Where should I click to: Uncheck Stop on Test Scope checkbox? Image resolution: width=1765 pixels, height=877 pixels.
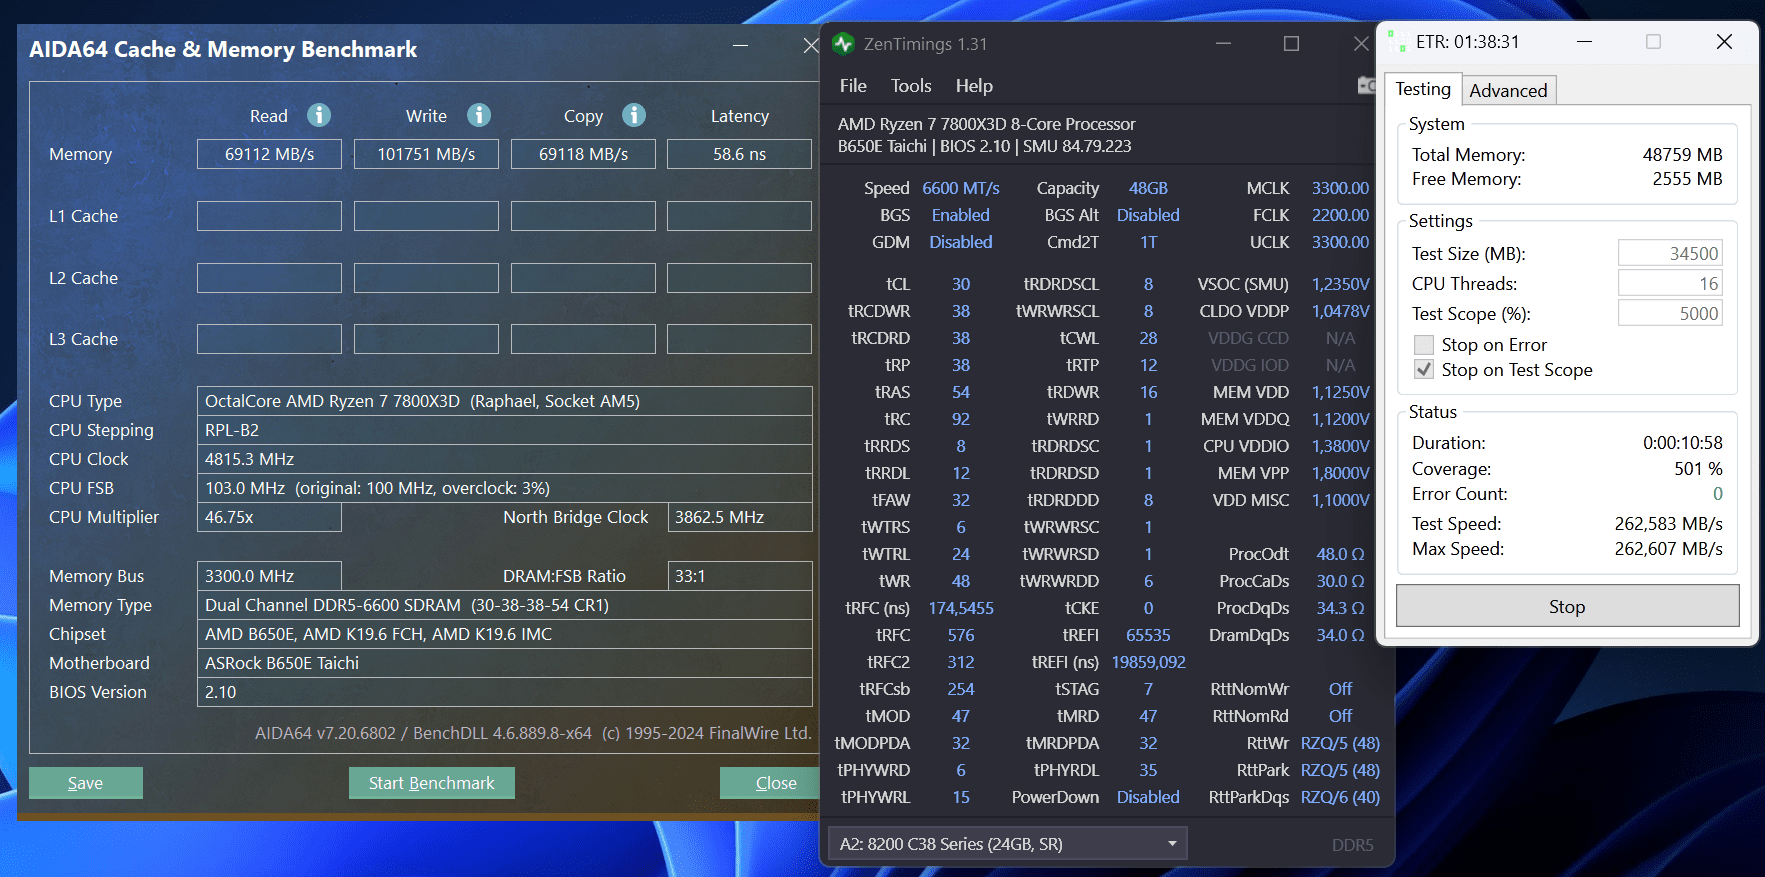coord(1424,370)
